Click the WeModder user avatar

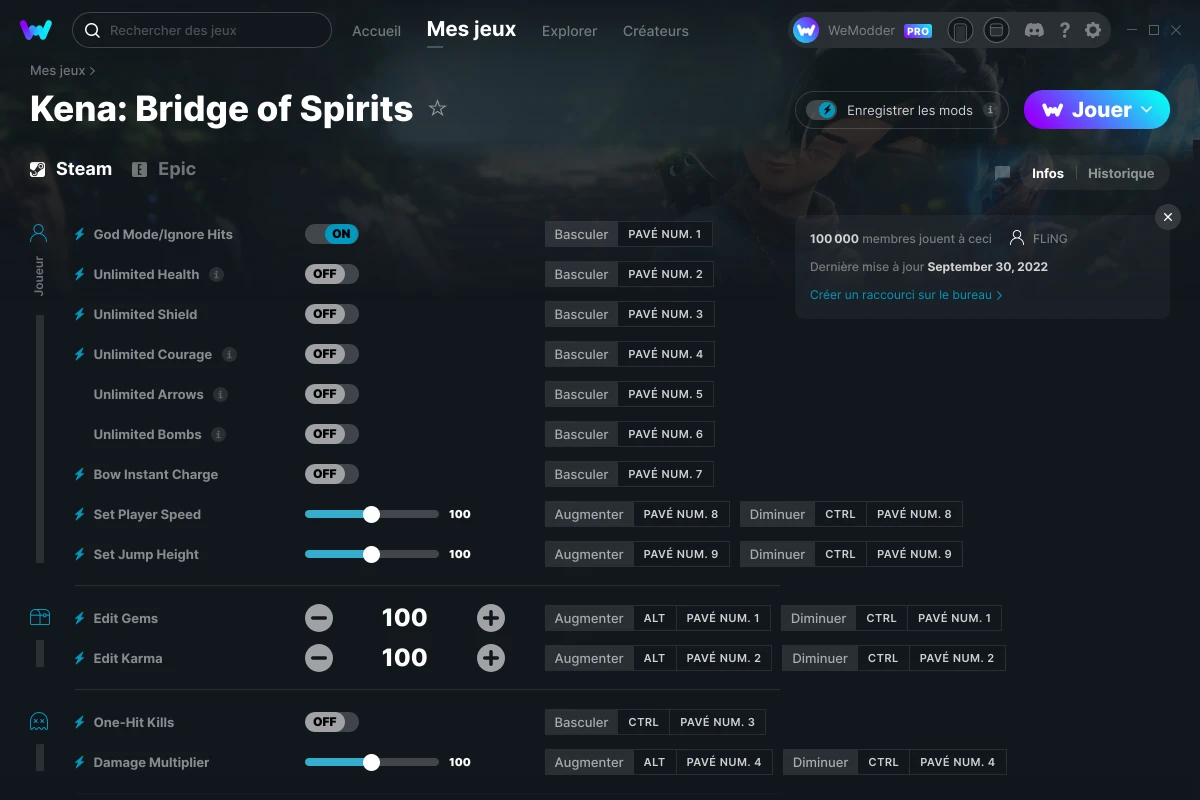tap(806, 30)
